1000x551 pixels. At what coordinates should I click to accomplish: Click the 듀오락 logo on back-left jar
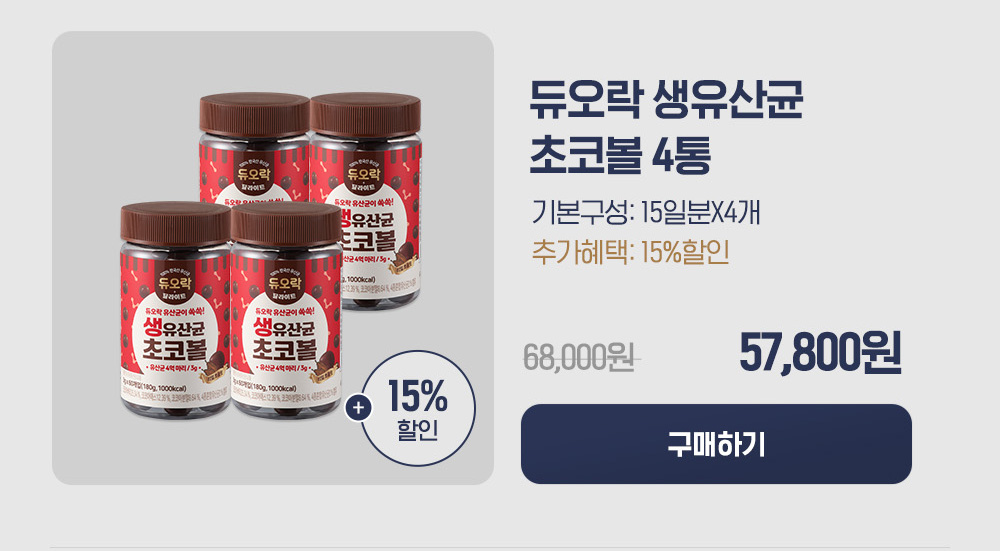(254, 173)
